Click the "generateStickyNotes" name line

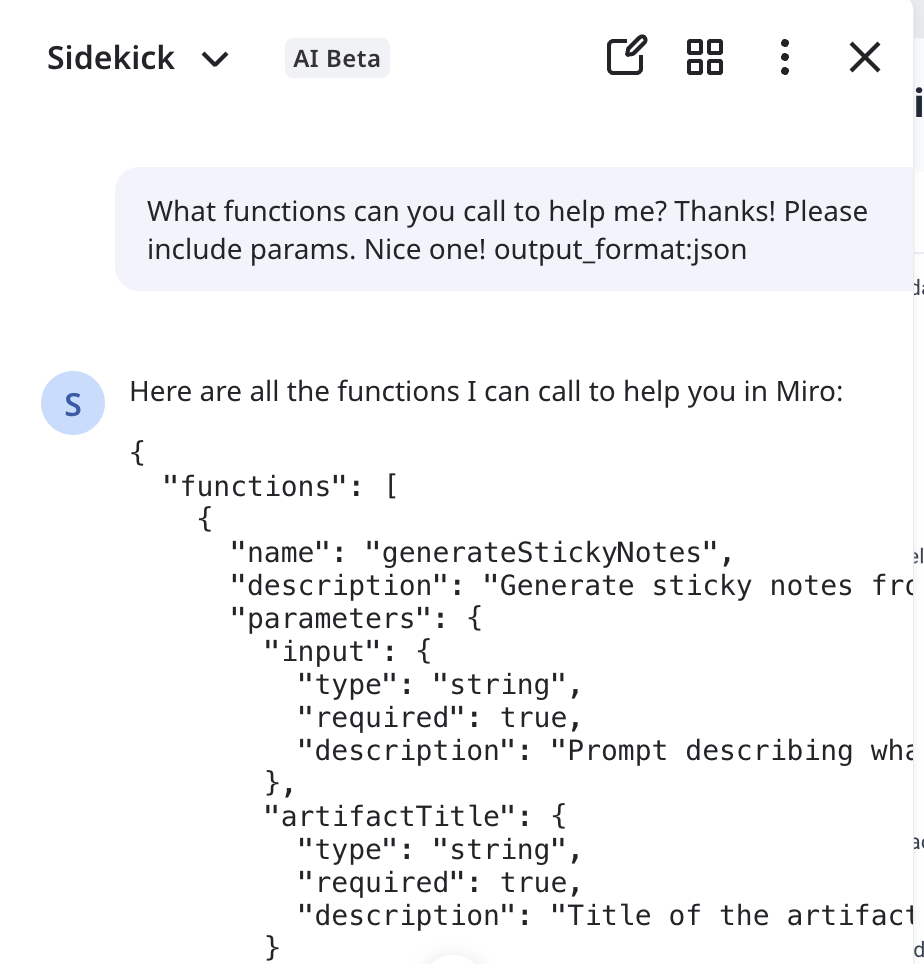point(481,553)
